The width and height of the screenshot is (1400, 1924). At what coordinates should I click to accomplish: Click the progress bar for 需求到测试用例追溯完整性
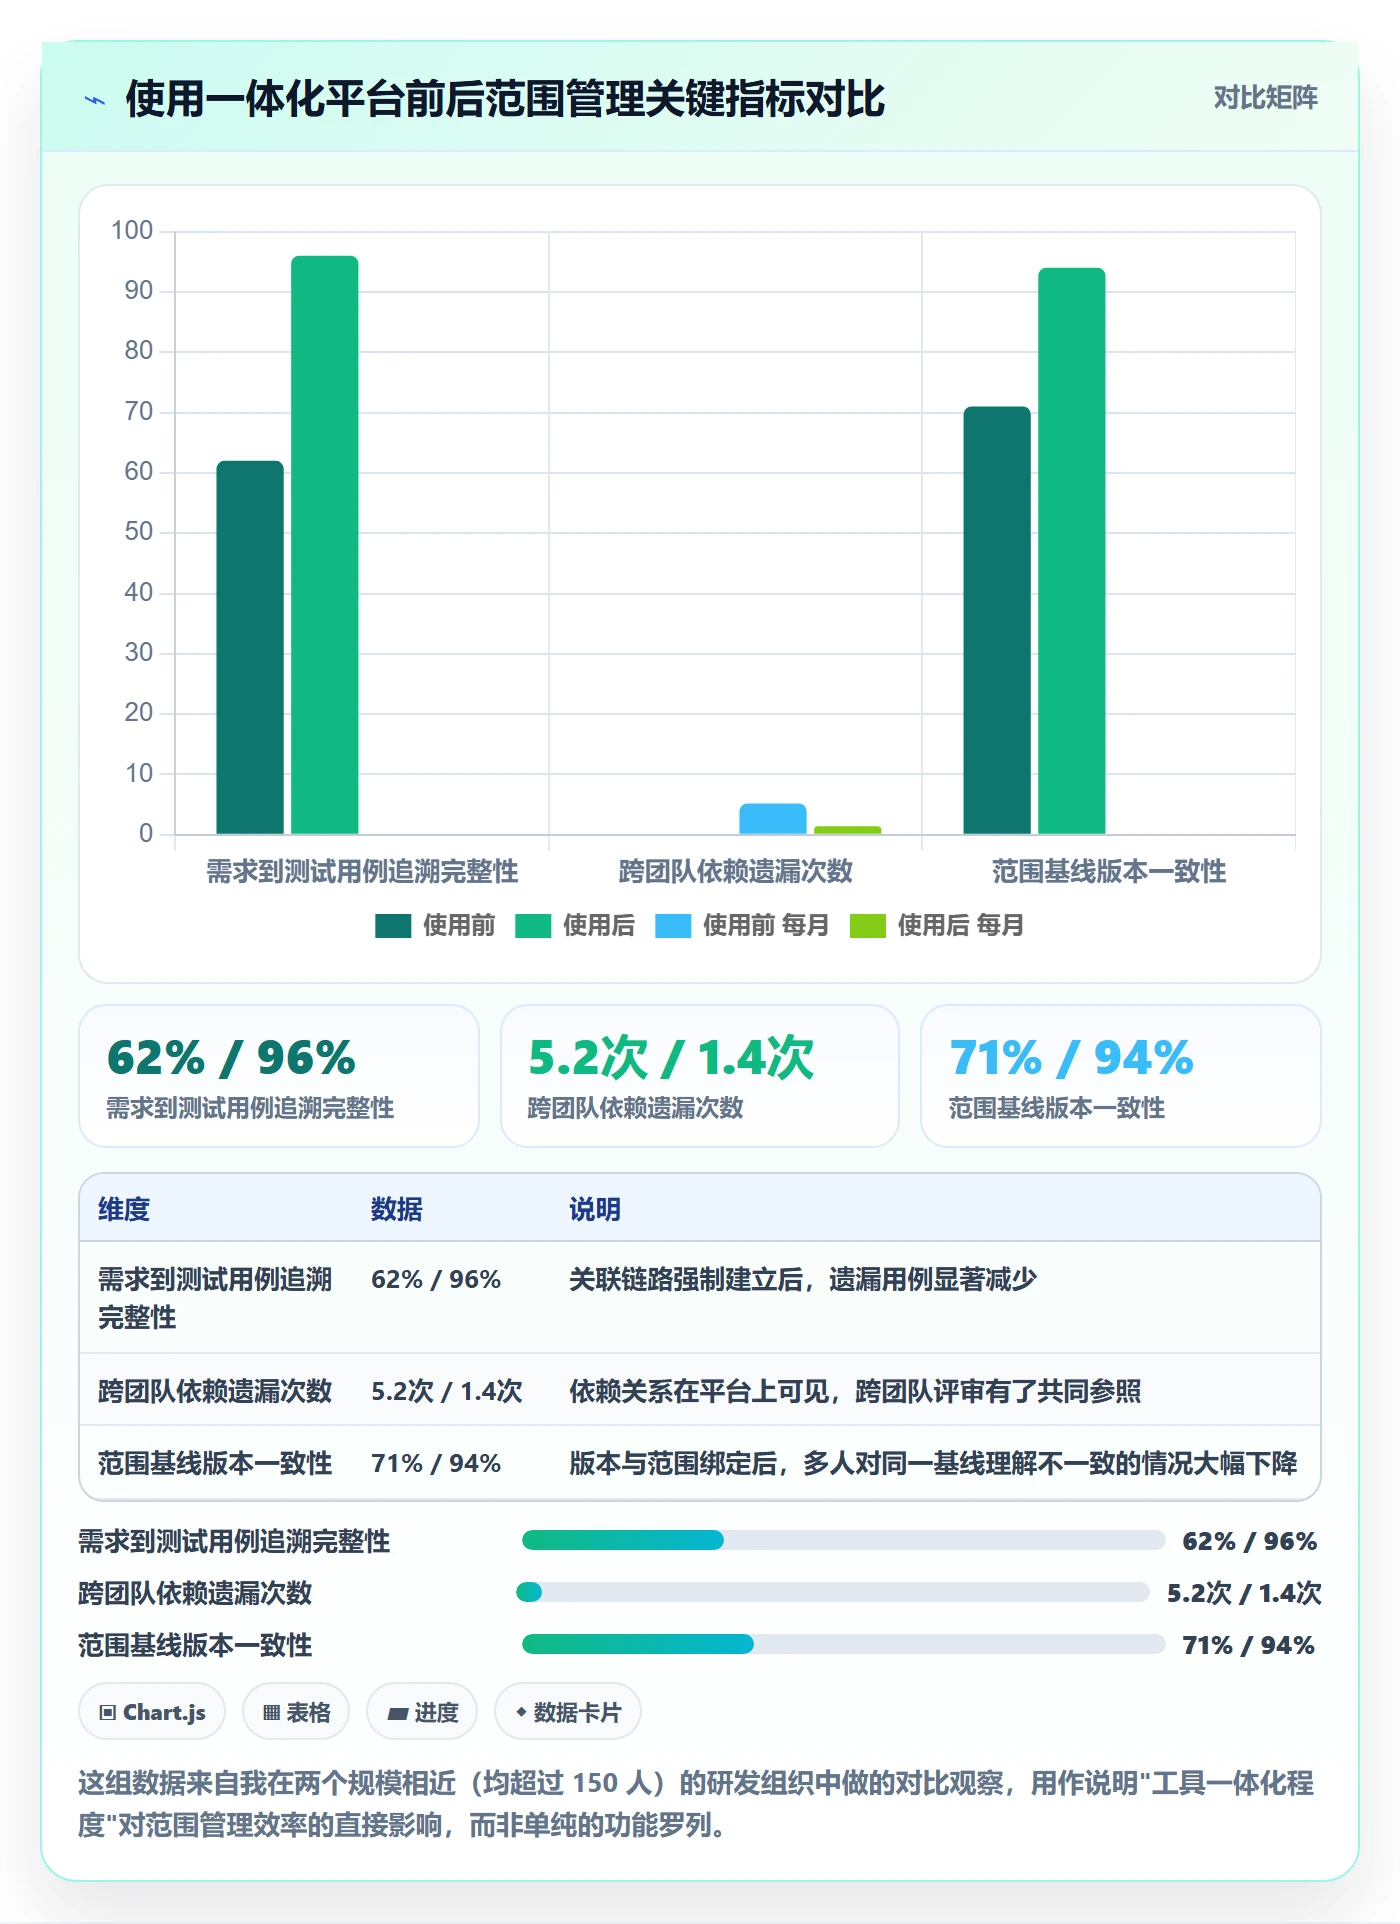(x=843, y=1540)
